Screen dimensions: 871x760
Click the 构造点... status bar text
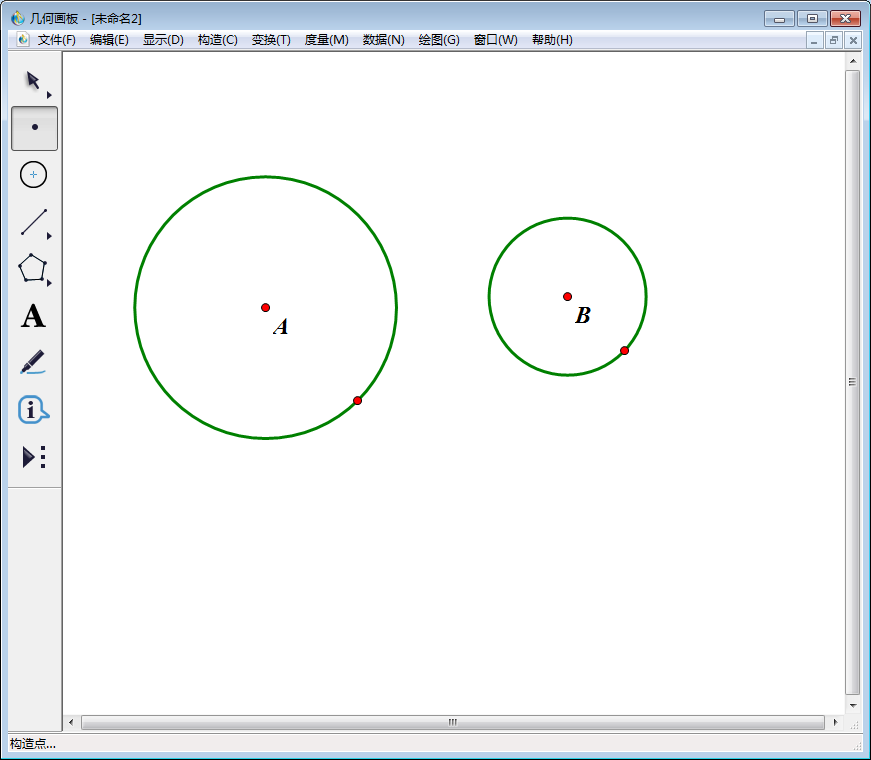(33, 744)
